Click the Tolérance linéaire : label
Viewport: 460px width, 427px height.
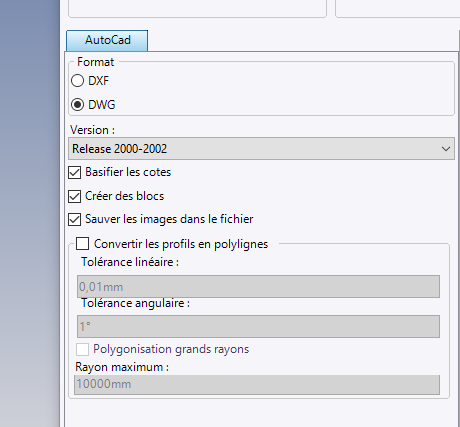click(x=130, y=262)
